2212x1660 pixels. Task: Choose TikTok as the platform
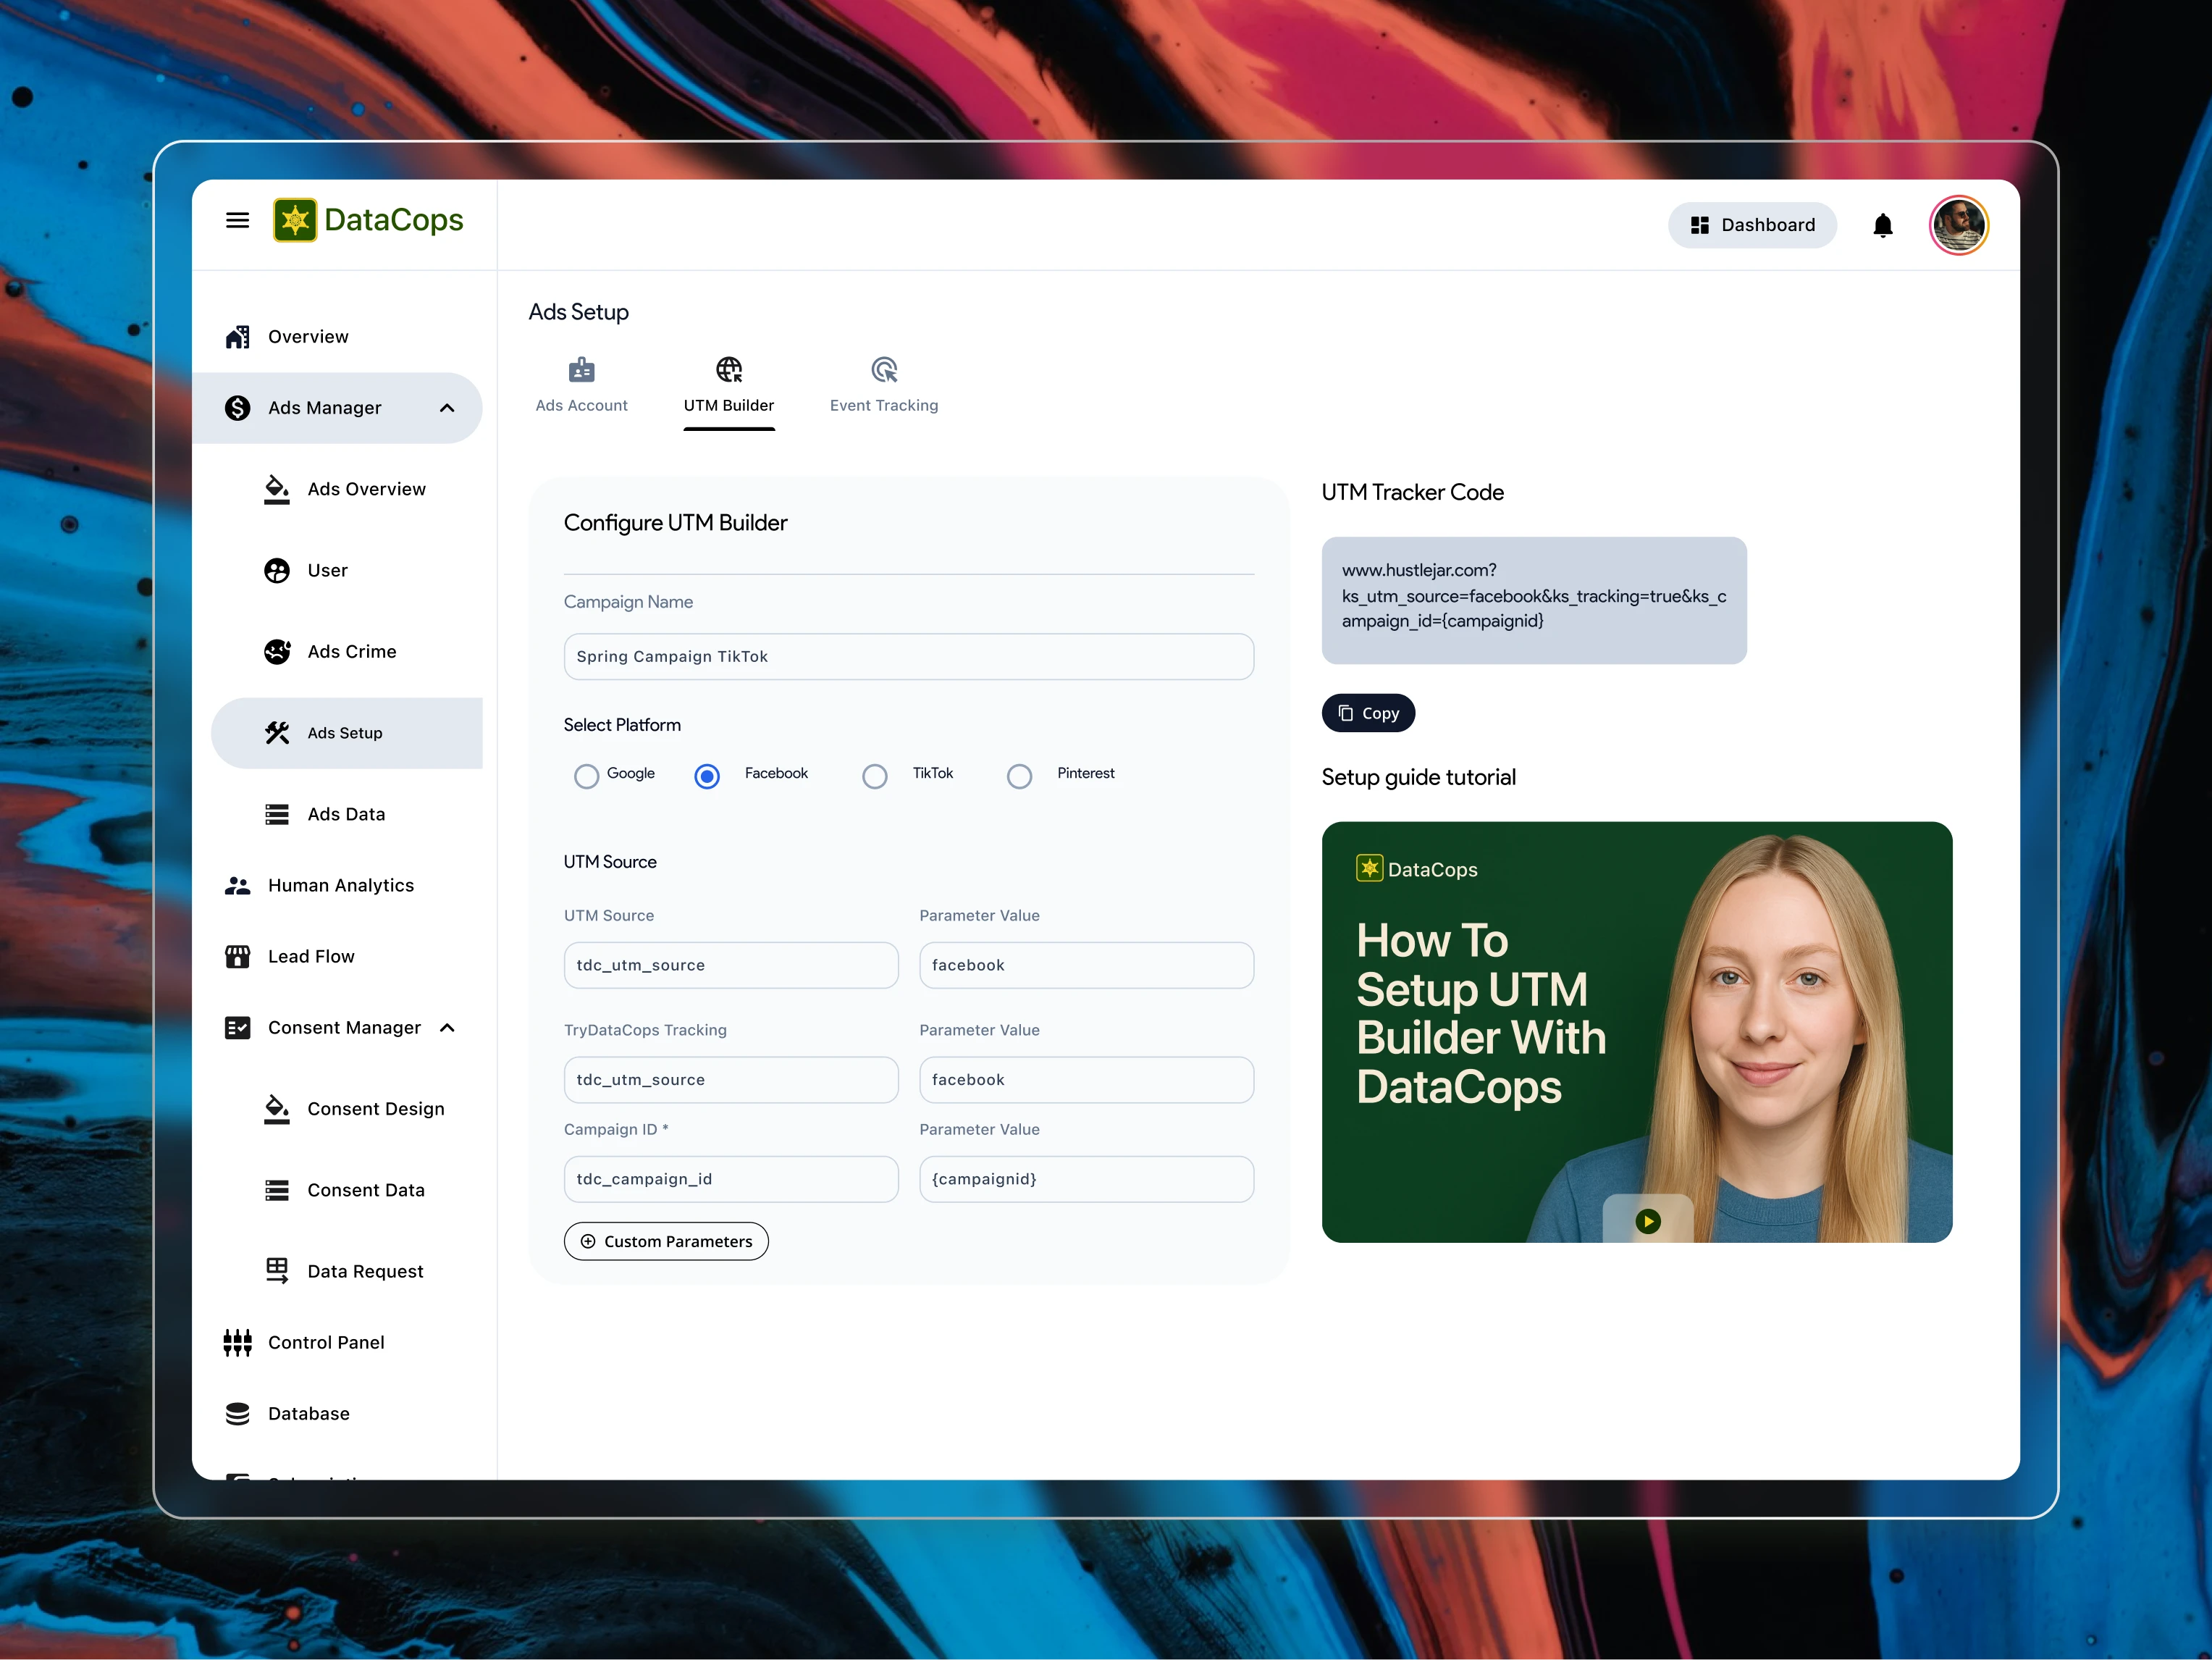coord(875,775)
